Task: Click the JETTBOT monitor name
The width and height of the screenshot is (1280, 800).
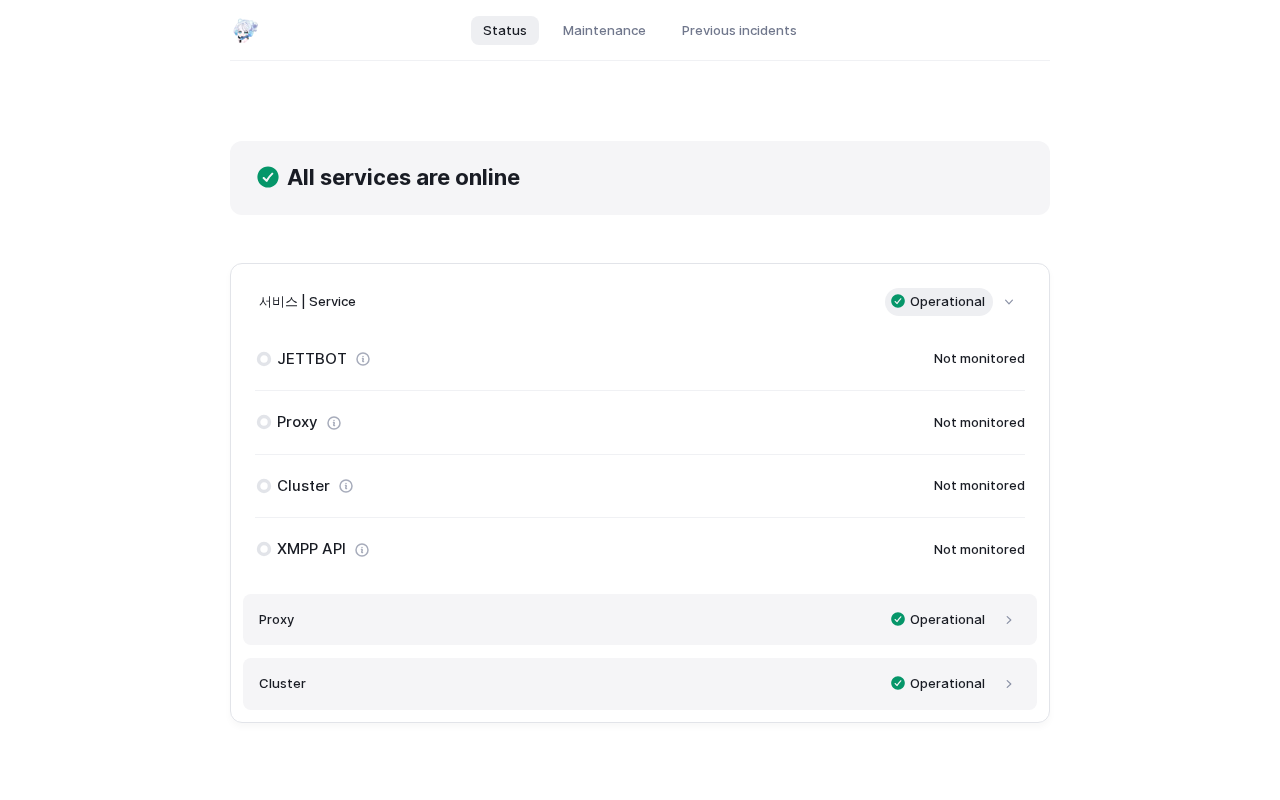Action: pos(312,359)
